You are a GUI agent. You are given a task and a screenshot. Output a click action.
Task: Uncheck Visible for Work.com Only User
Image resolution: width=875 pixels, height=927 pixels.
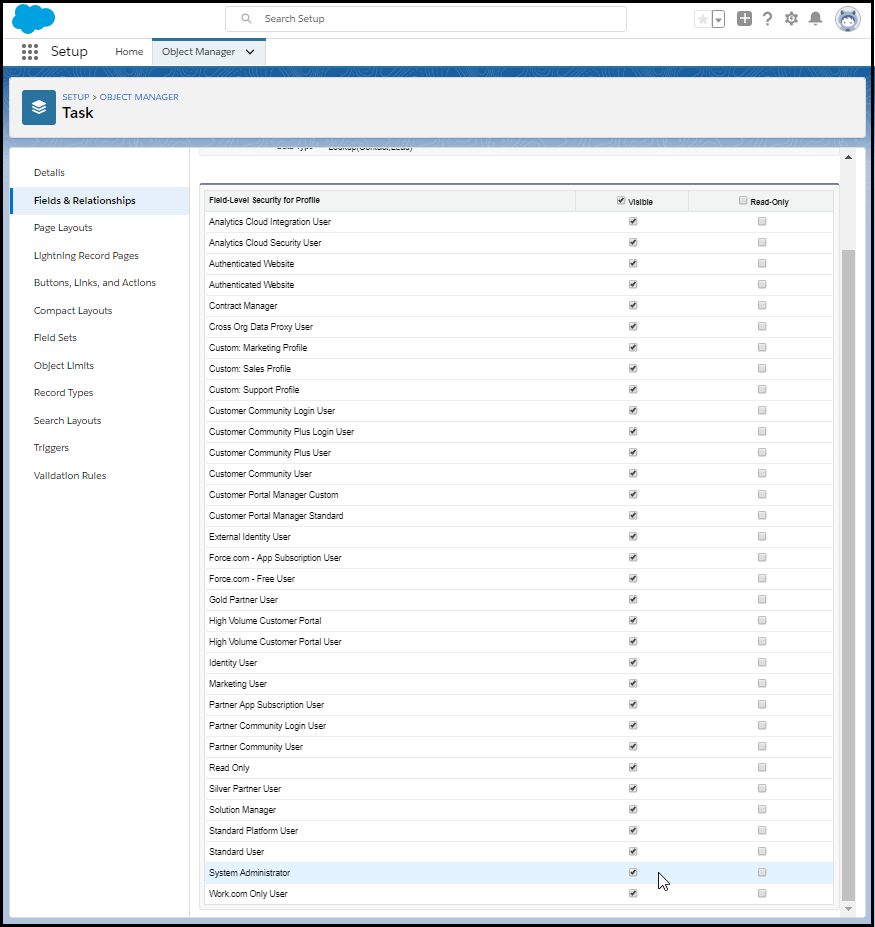coord(633,893)
